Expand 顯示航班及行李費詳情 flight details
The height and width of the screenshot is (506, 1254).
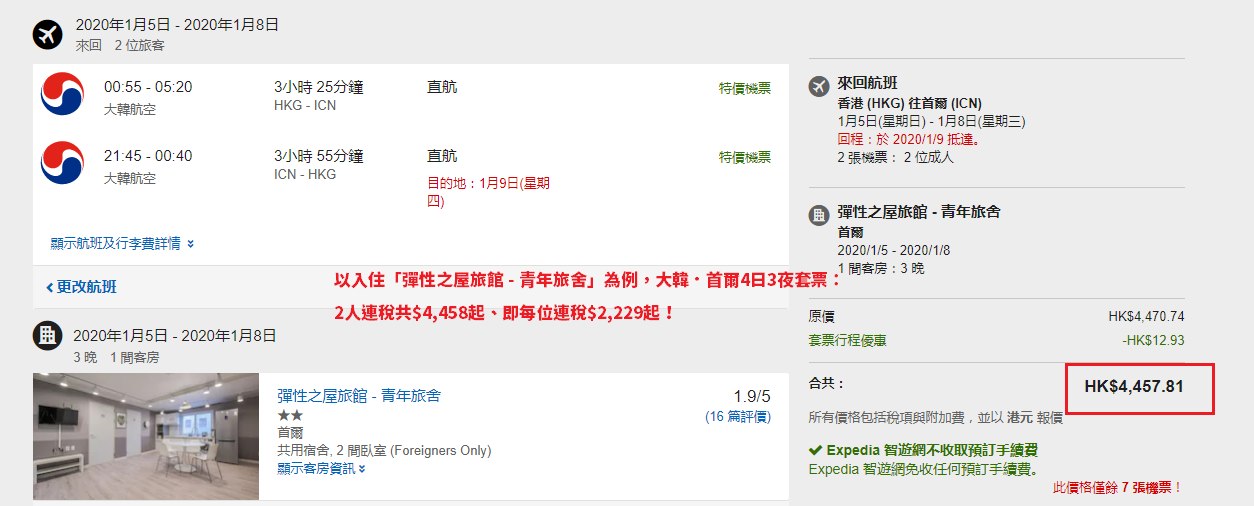pyautogui.click(x=122, y=243)
